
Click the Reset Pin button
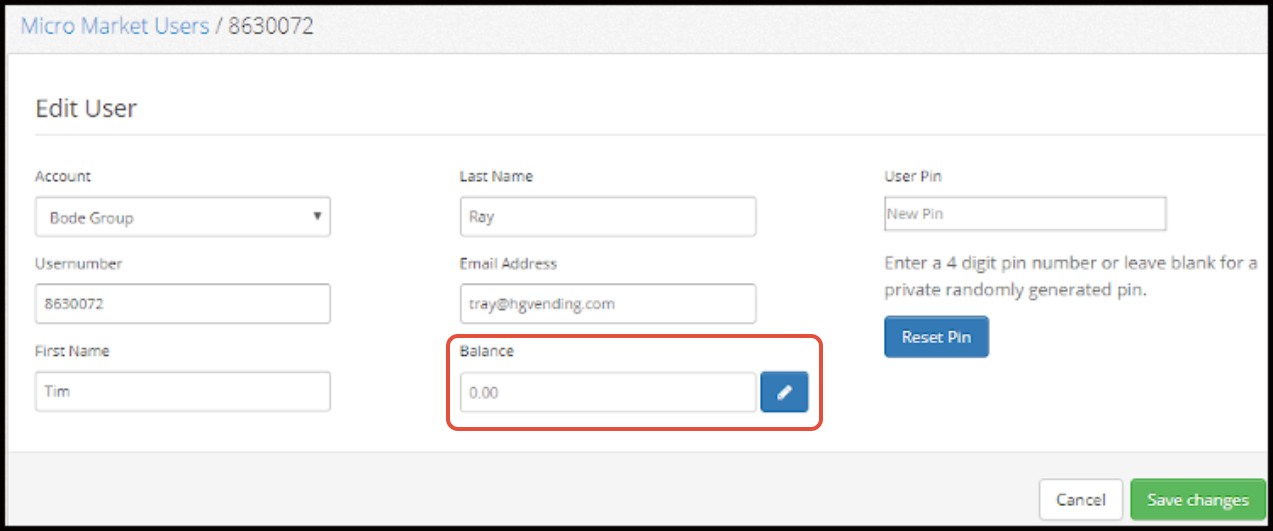(936, 337)
